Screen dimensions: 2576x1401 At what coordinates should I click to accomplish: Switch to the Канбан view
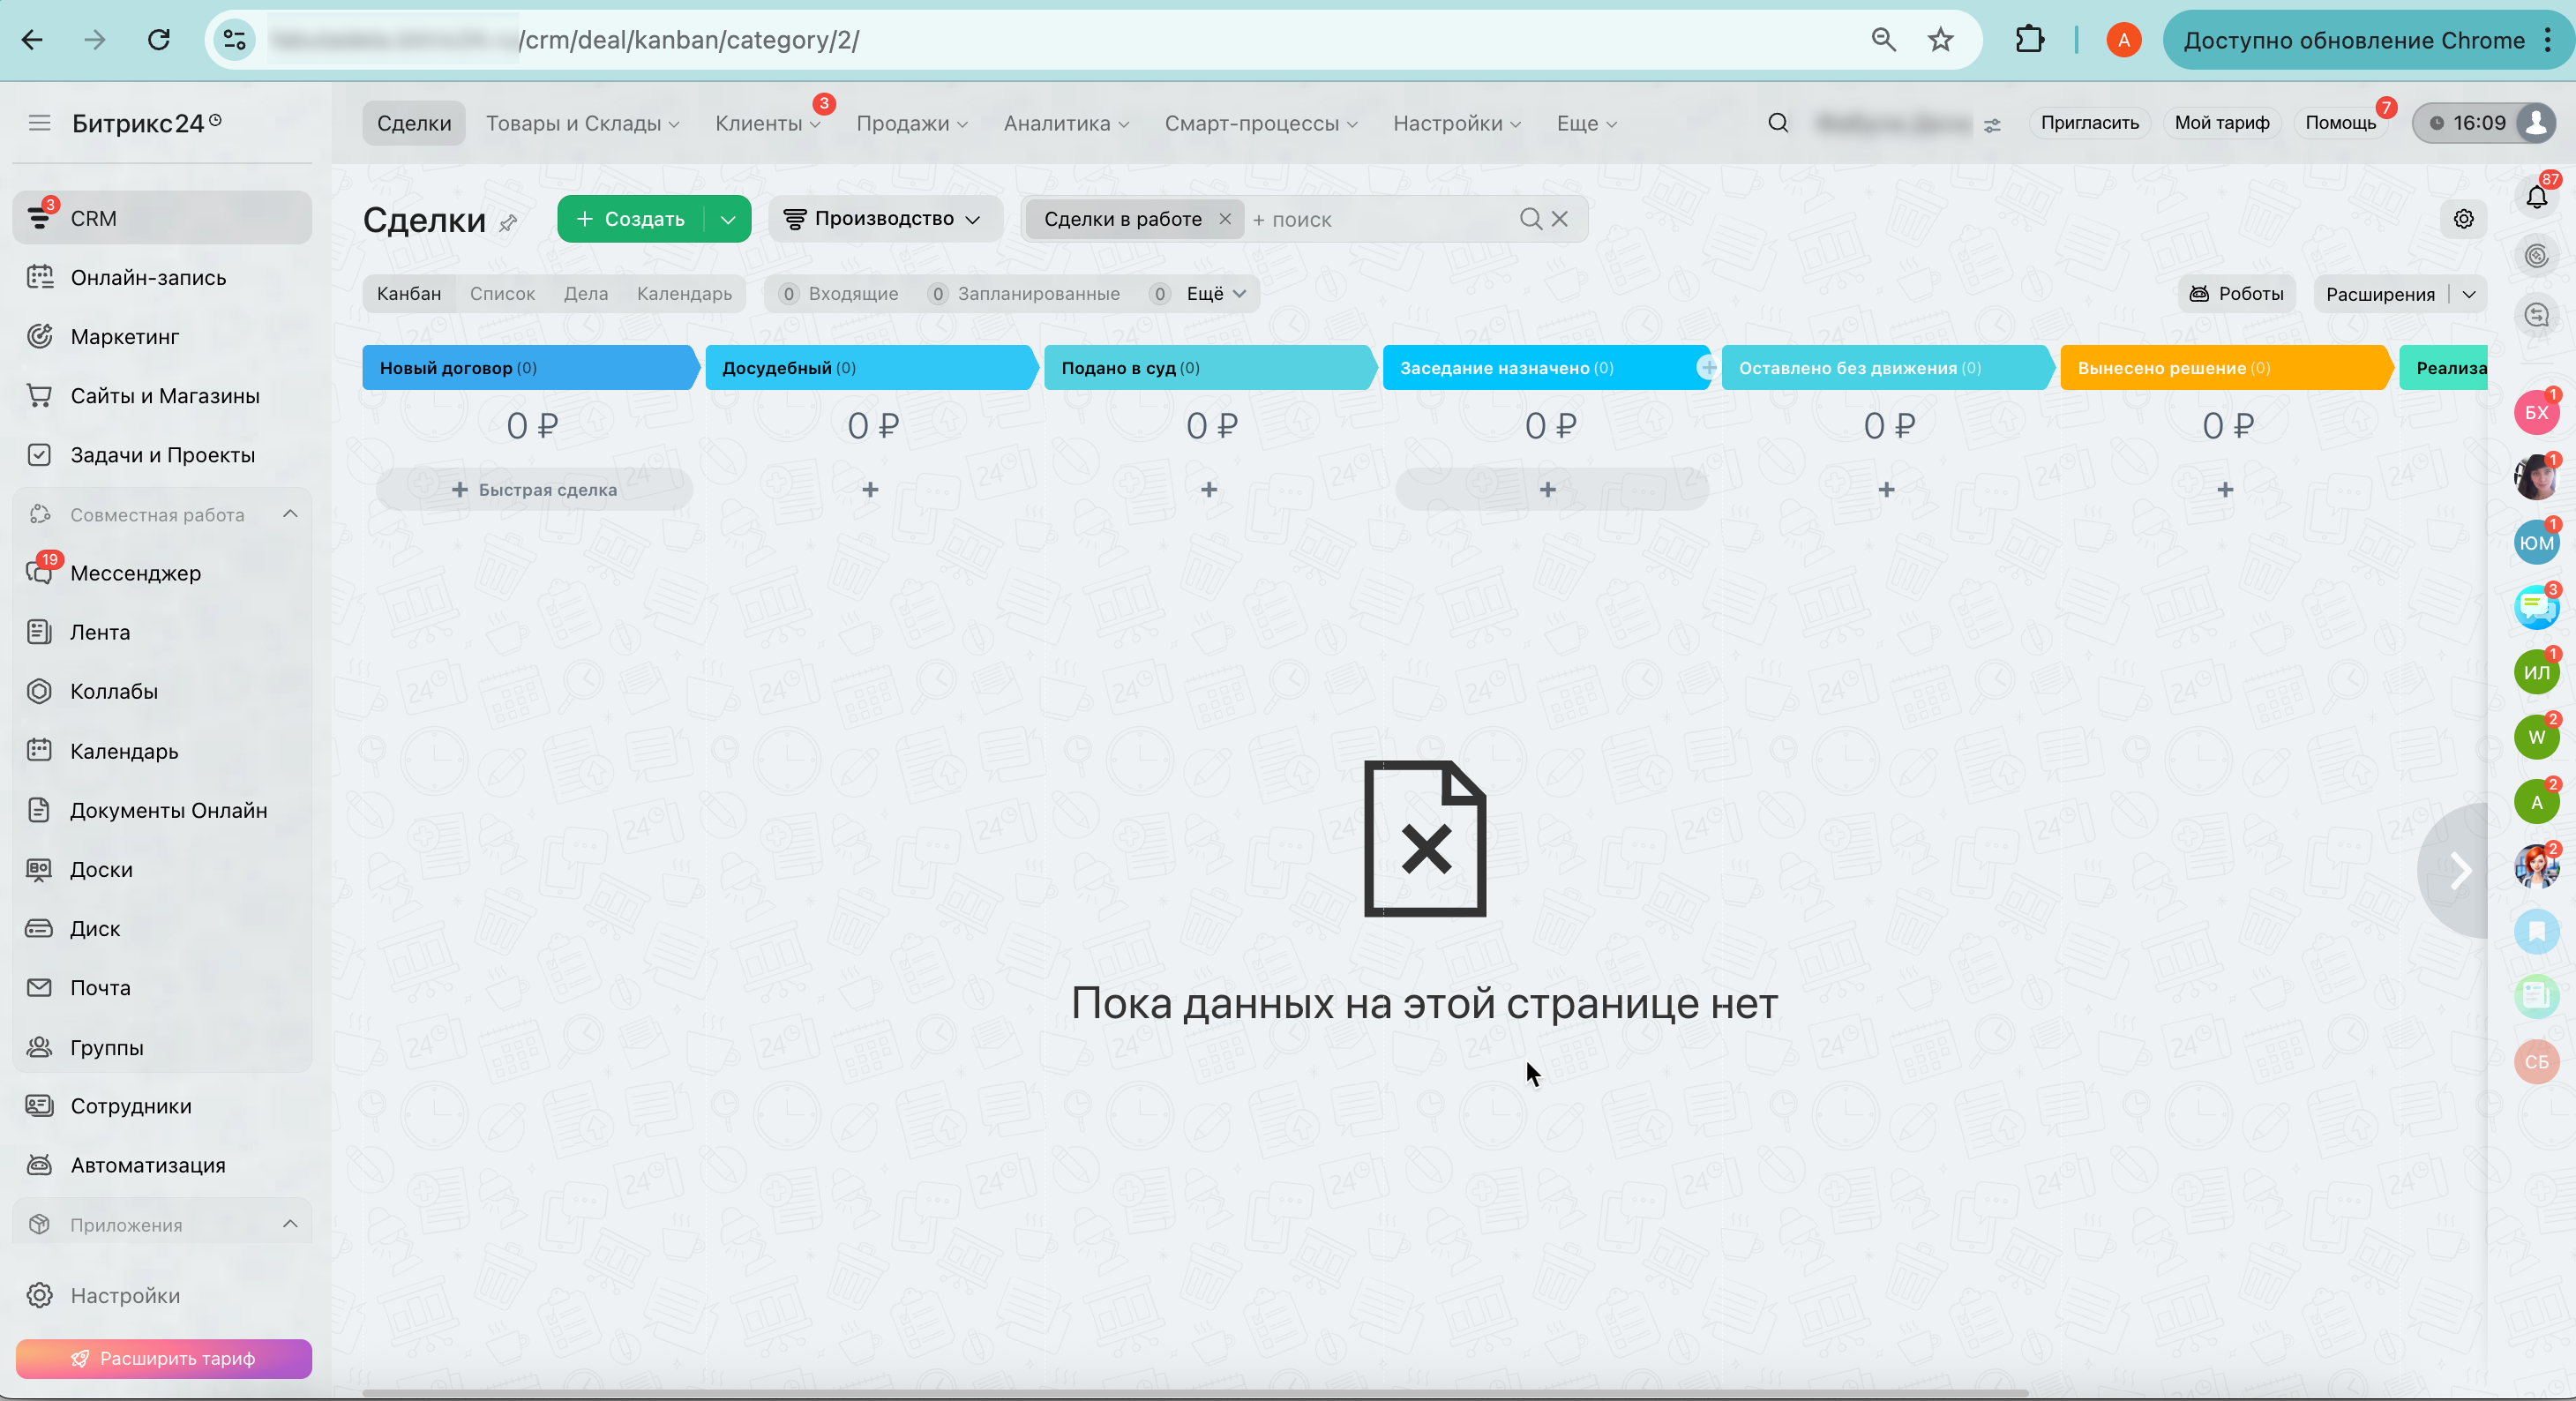point(408,294)
